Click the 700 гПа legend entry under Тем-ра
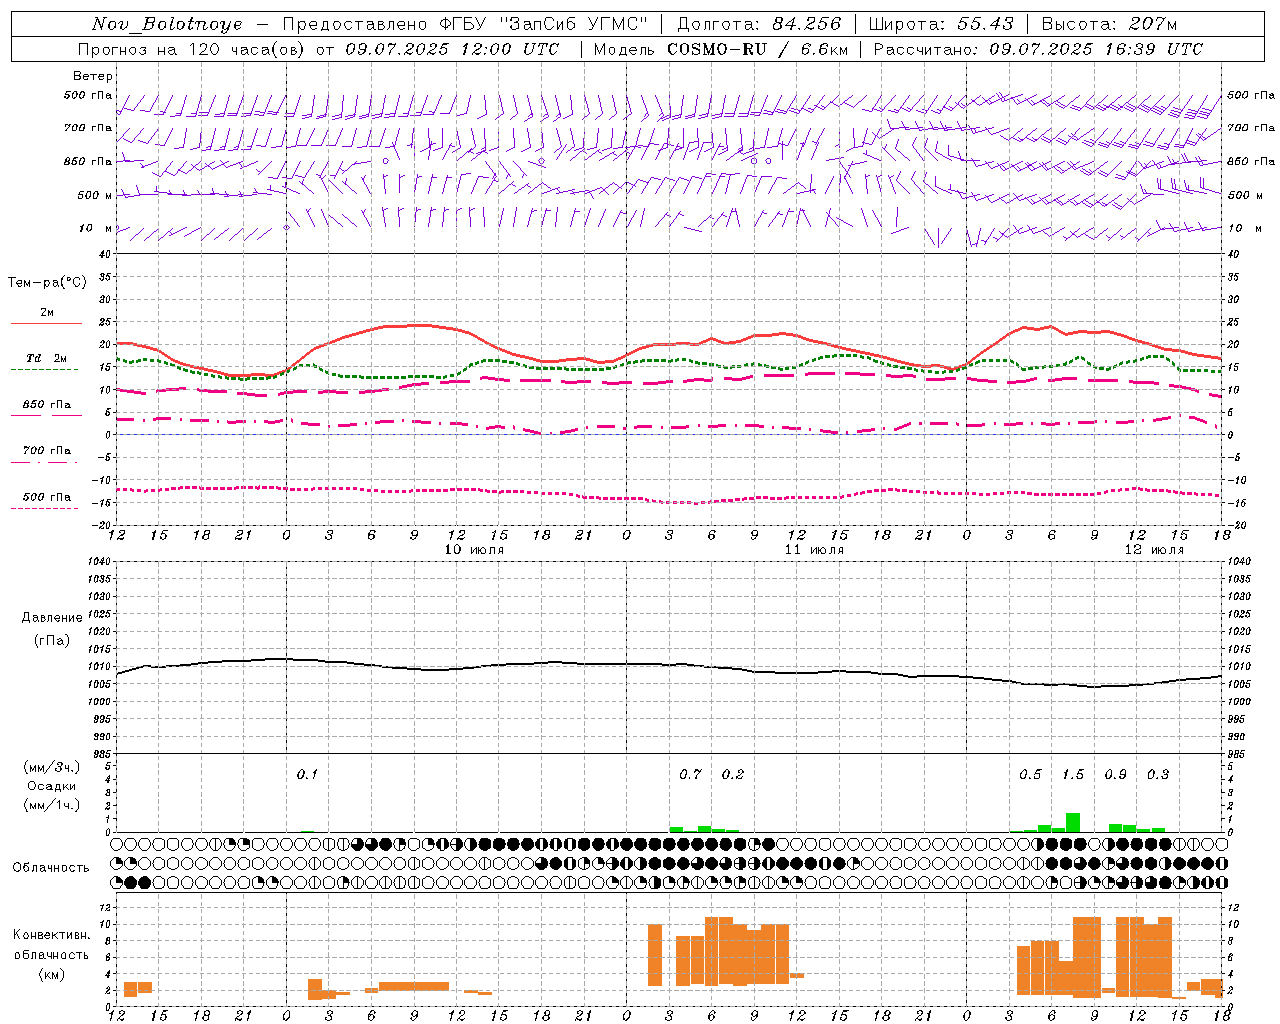Screen dimensions: 1280x1024 [x=46, y=451]
